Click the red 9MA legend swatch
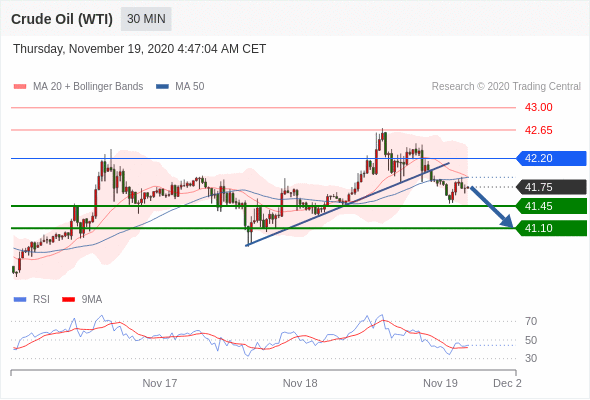 (x=68, y=300)
